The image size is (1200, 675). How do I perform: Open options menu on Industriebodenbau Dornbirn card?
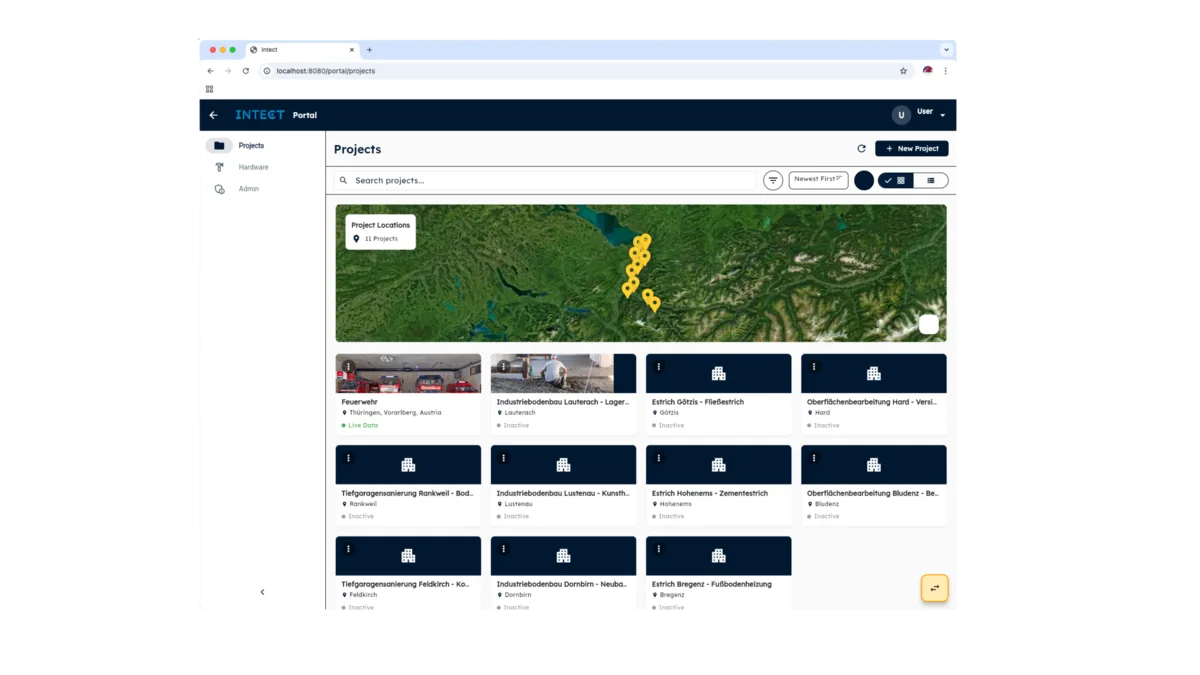tap(503, 549)
